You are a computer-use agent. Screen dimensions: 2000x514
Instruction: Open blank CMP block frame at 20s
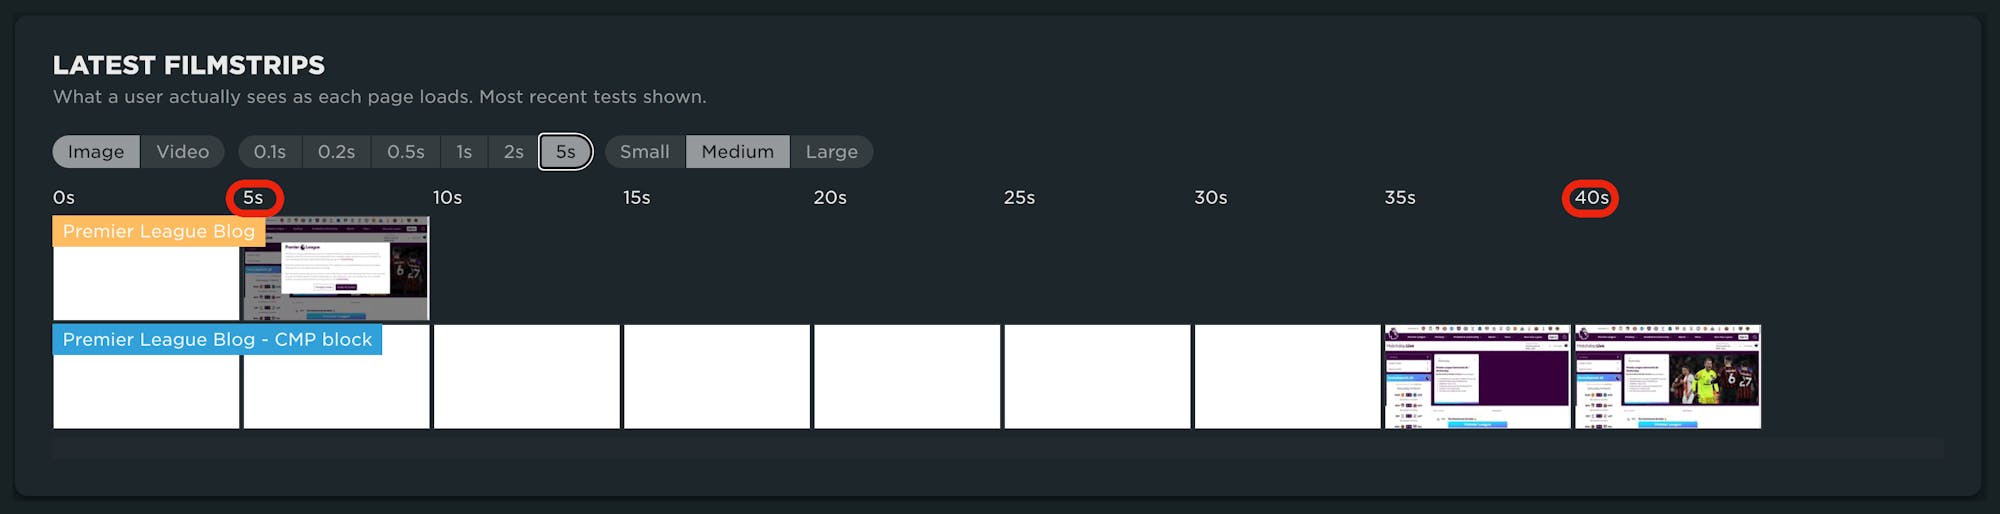point(907,377)
